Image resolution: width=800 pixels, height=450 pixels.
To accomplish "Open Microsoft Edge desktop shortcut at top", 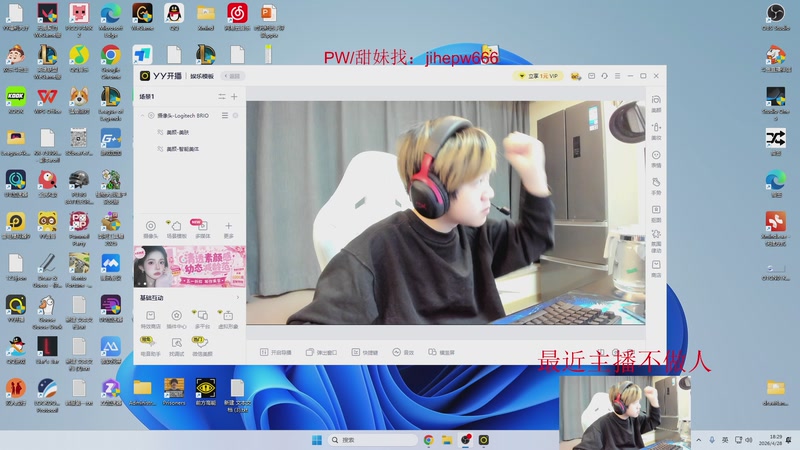I will (x=111, y=20).
